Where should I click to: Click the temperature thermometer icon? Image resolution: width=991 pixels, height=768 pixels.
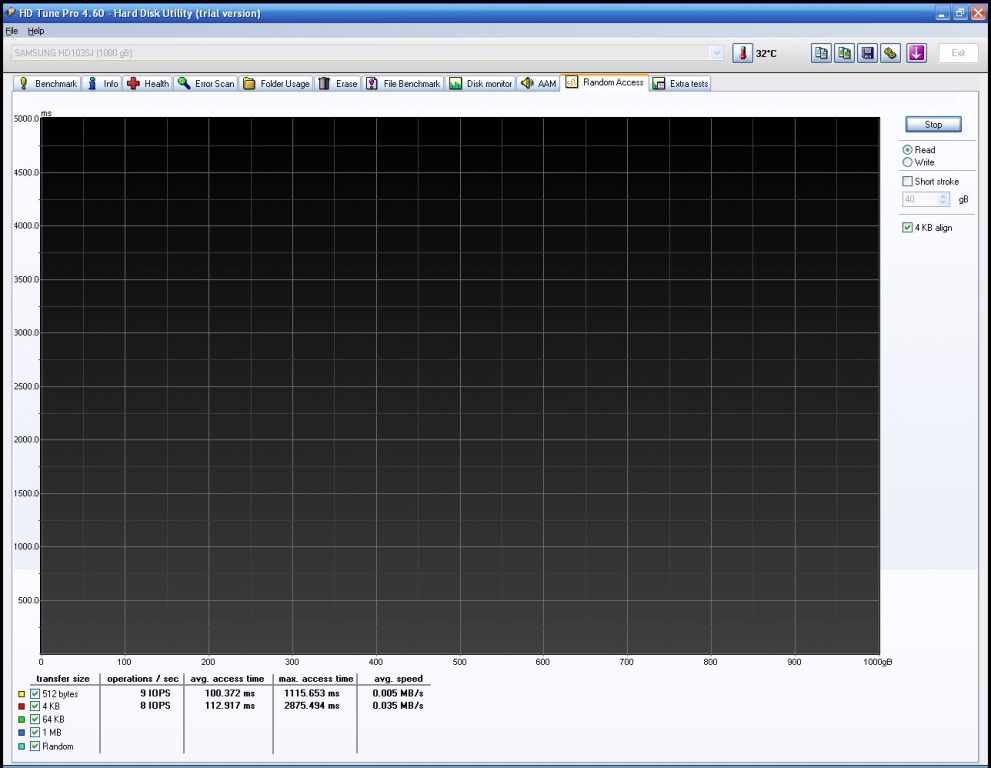click(x=743, y=53)
